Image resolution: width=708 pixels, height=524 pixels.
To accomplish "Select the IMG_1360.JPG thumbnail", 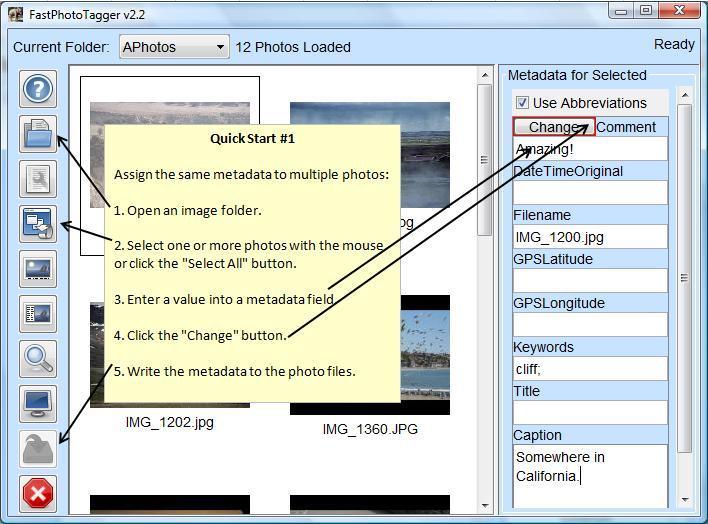I will click(370, 355).
